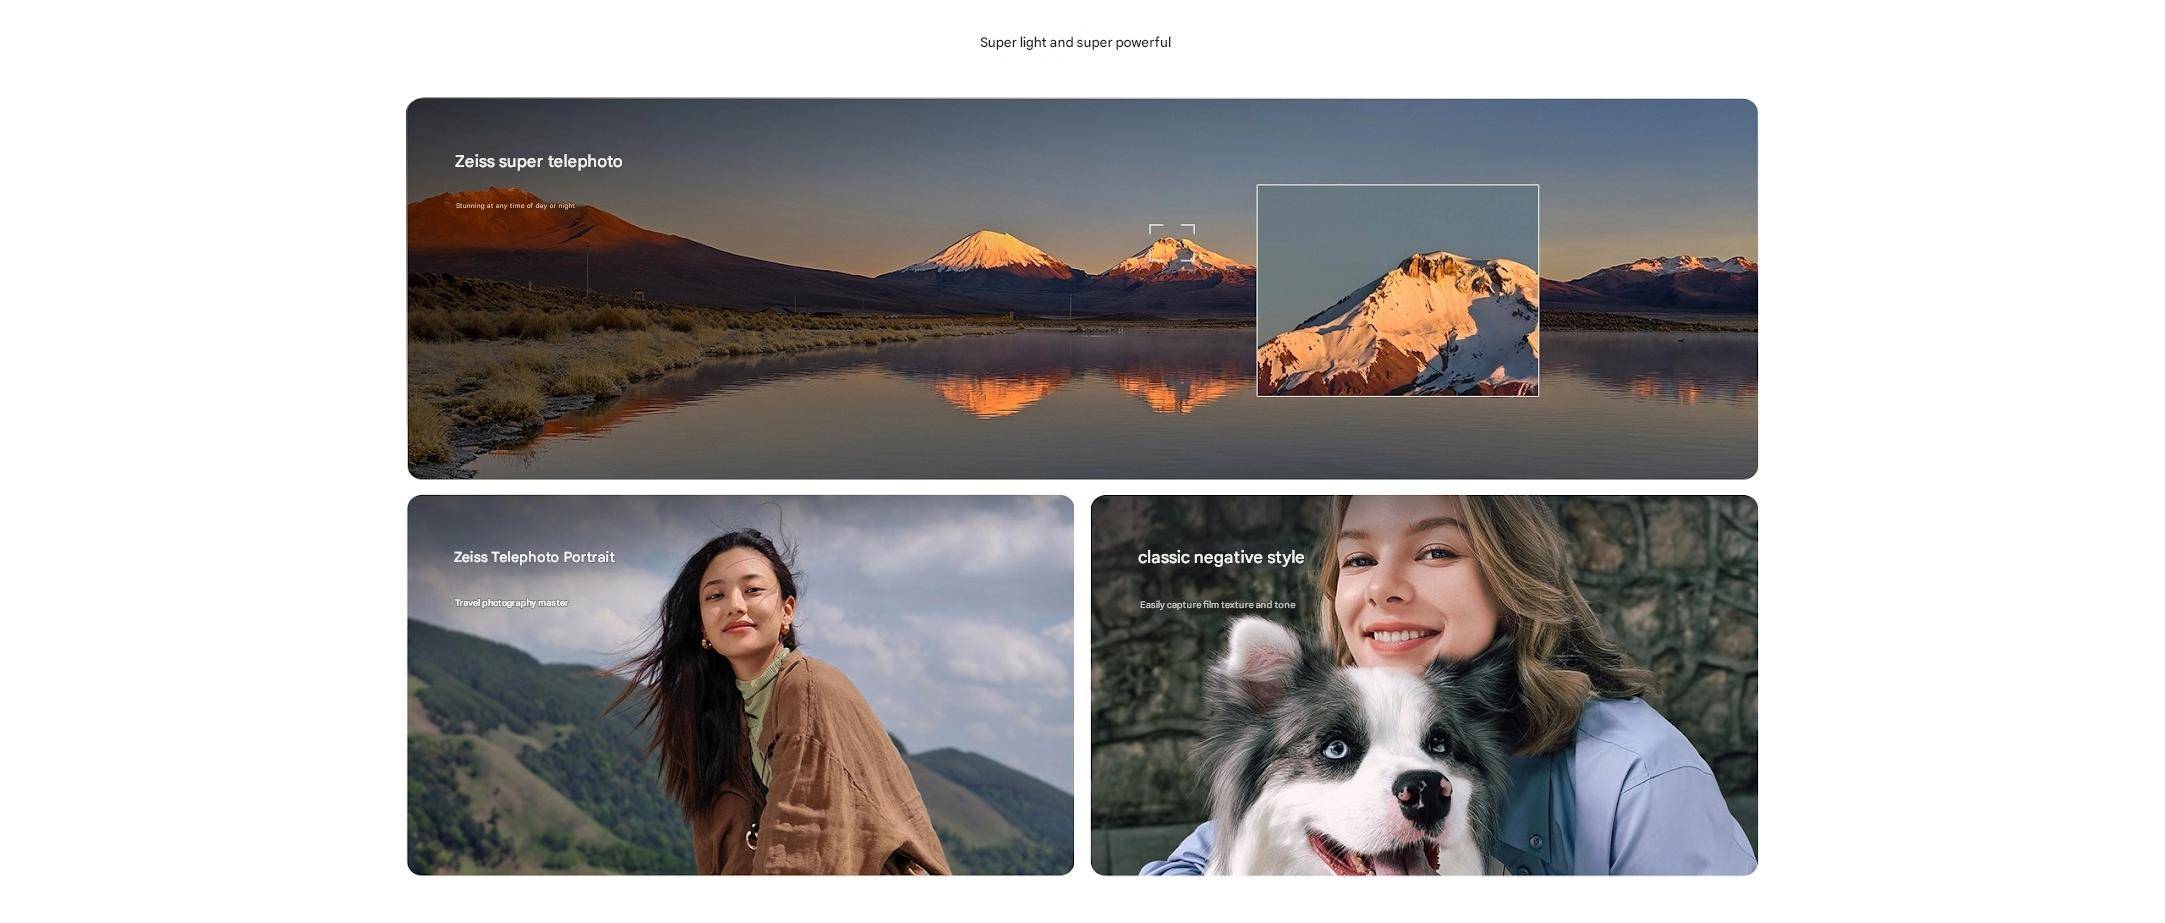Click the focus bracket on the distant peak
2165x923 pixels.
(x=1172, y=243)
